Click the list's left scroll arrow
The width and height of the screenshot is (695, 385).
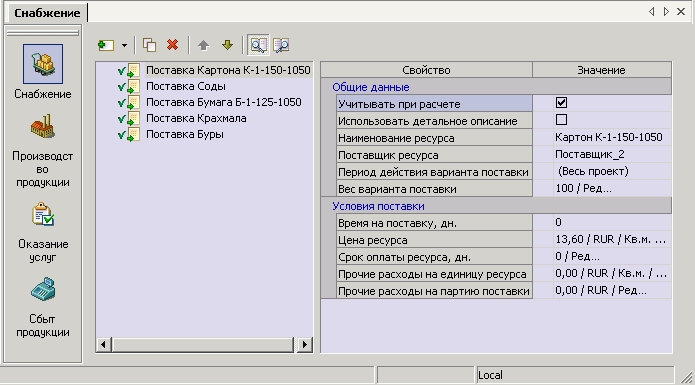[104, 344]
